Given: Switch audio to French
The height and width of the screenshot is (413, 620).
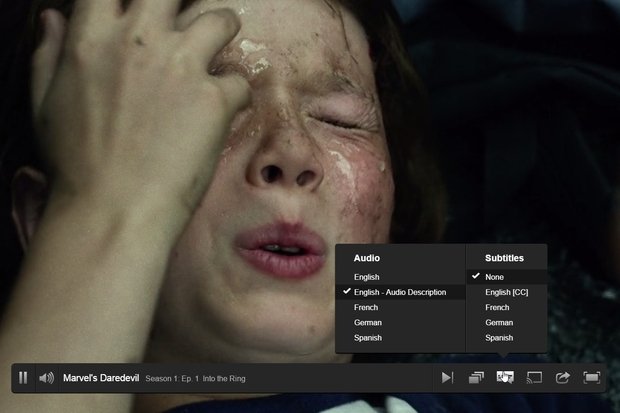Looking at the screenshot, I should 400,307.
